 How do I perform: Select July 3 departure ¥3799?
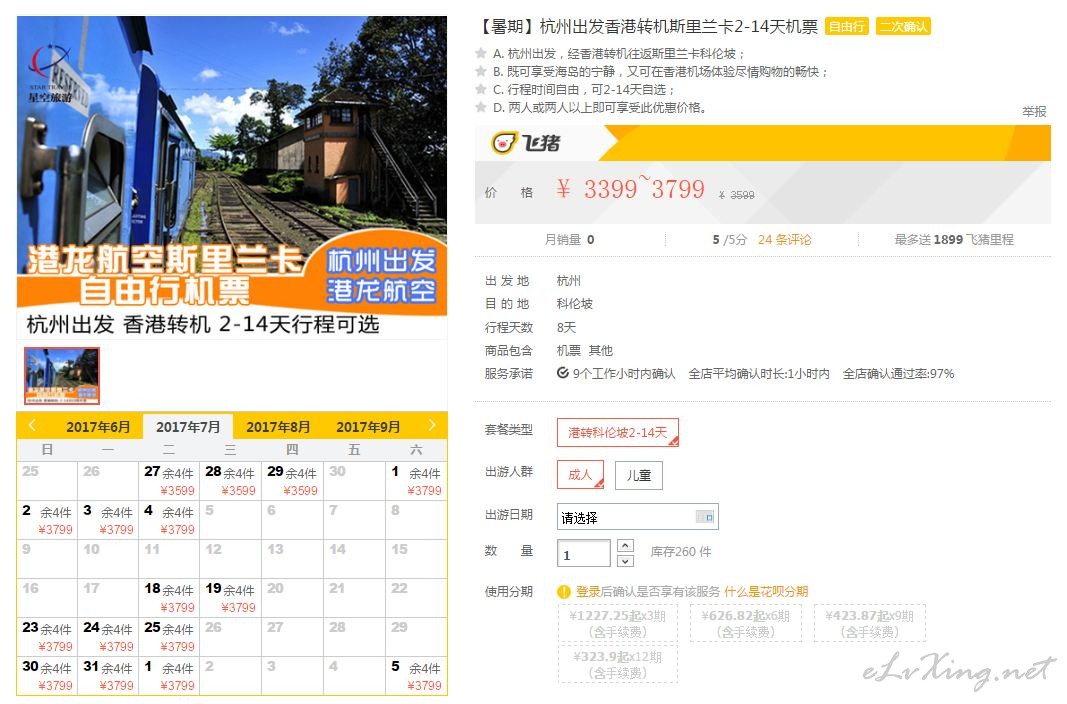pyautogui.click(x=108, y=520)
